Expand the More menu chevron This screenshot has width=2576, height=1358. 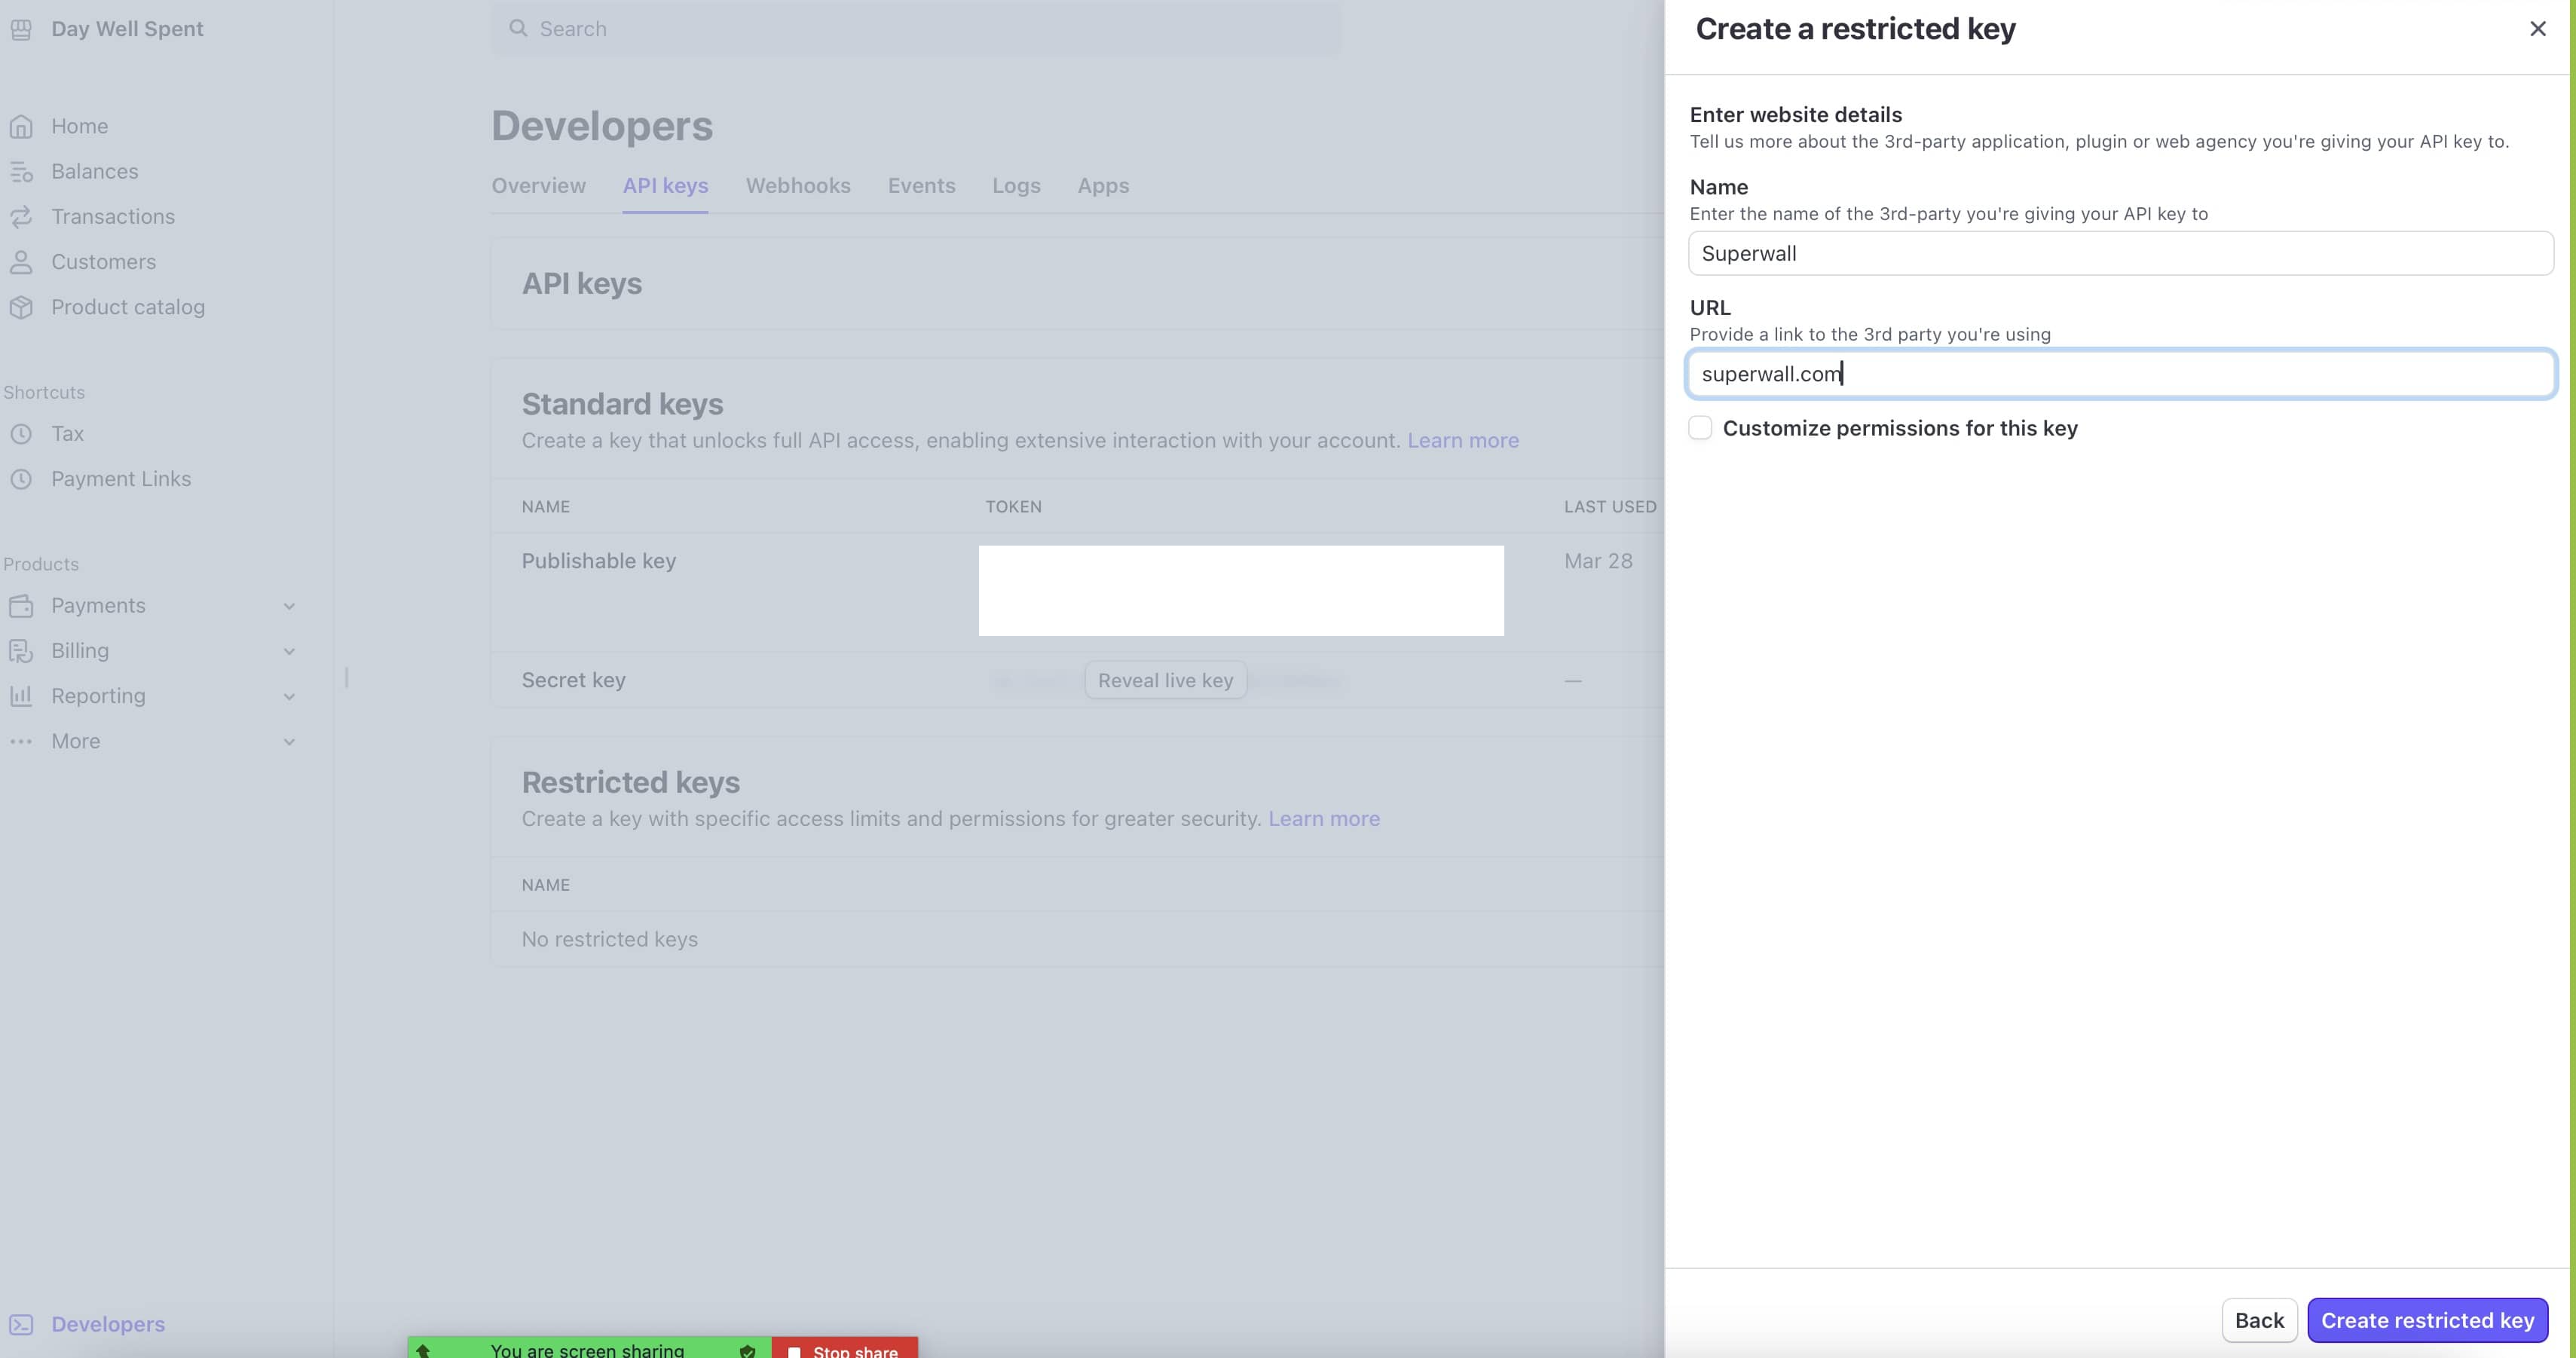click(x=289, y=742)
